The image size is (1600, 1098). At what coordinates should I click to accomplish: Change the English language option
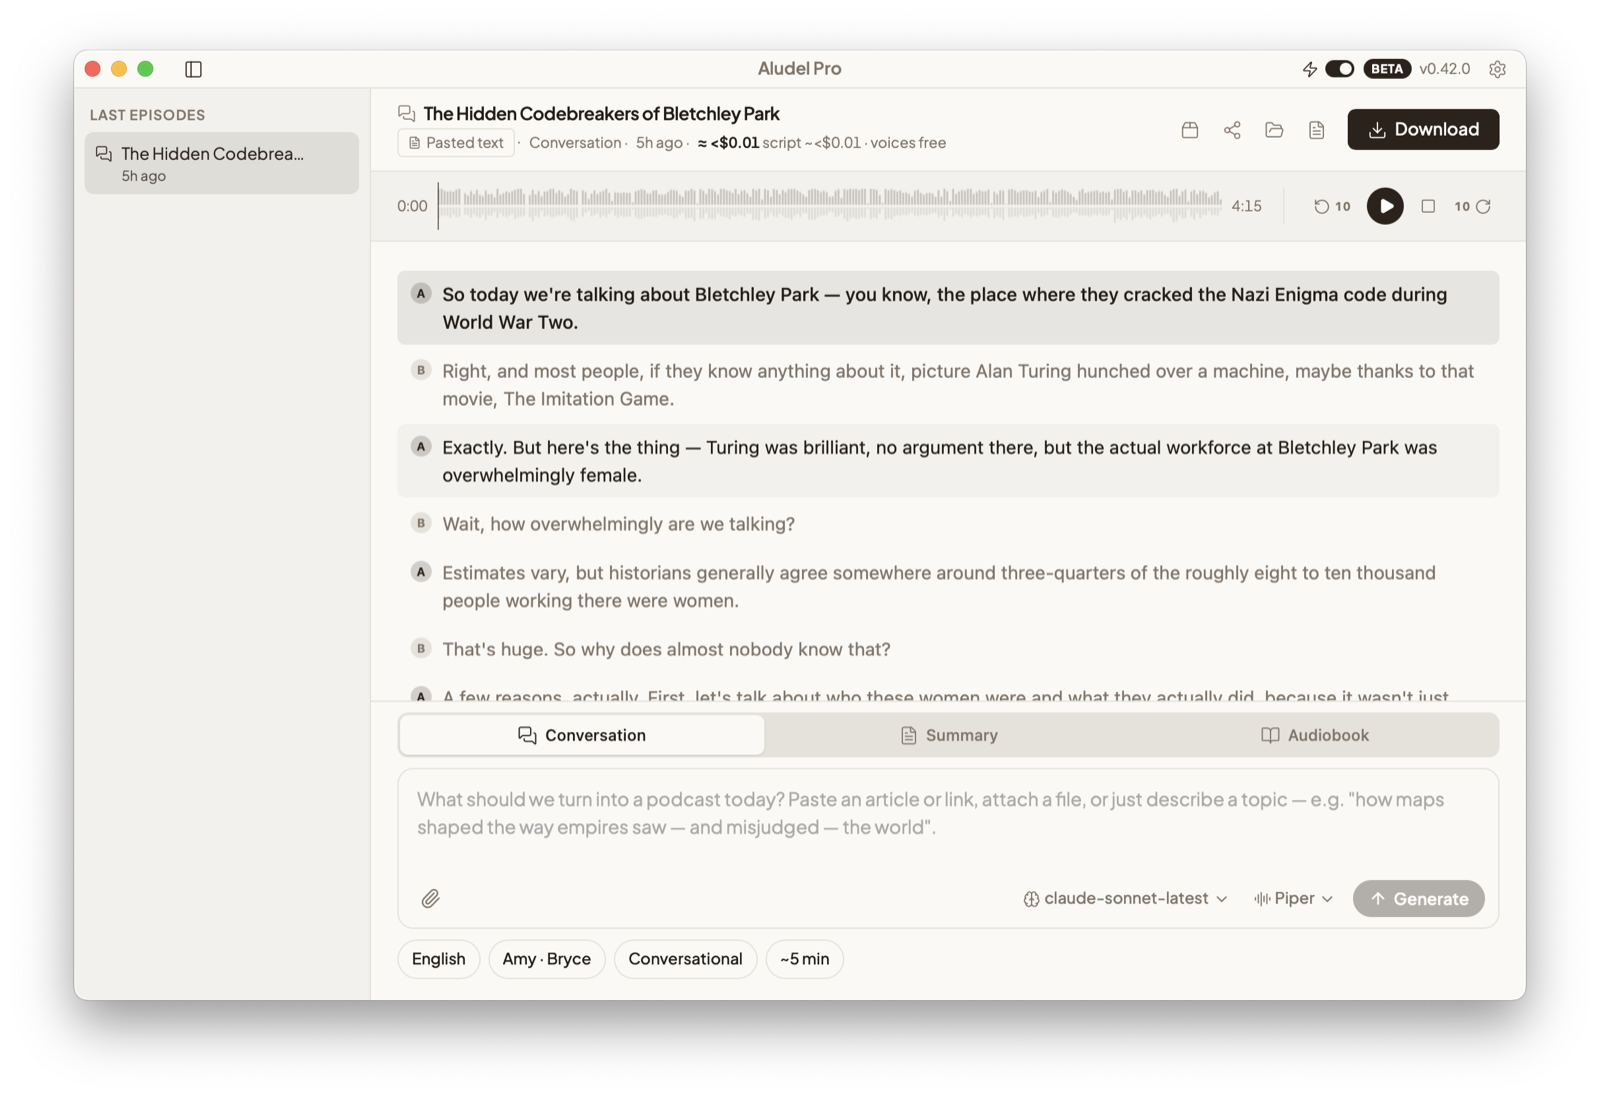[439, 959]
